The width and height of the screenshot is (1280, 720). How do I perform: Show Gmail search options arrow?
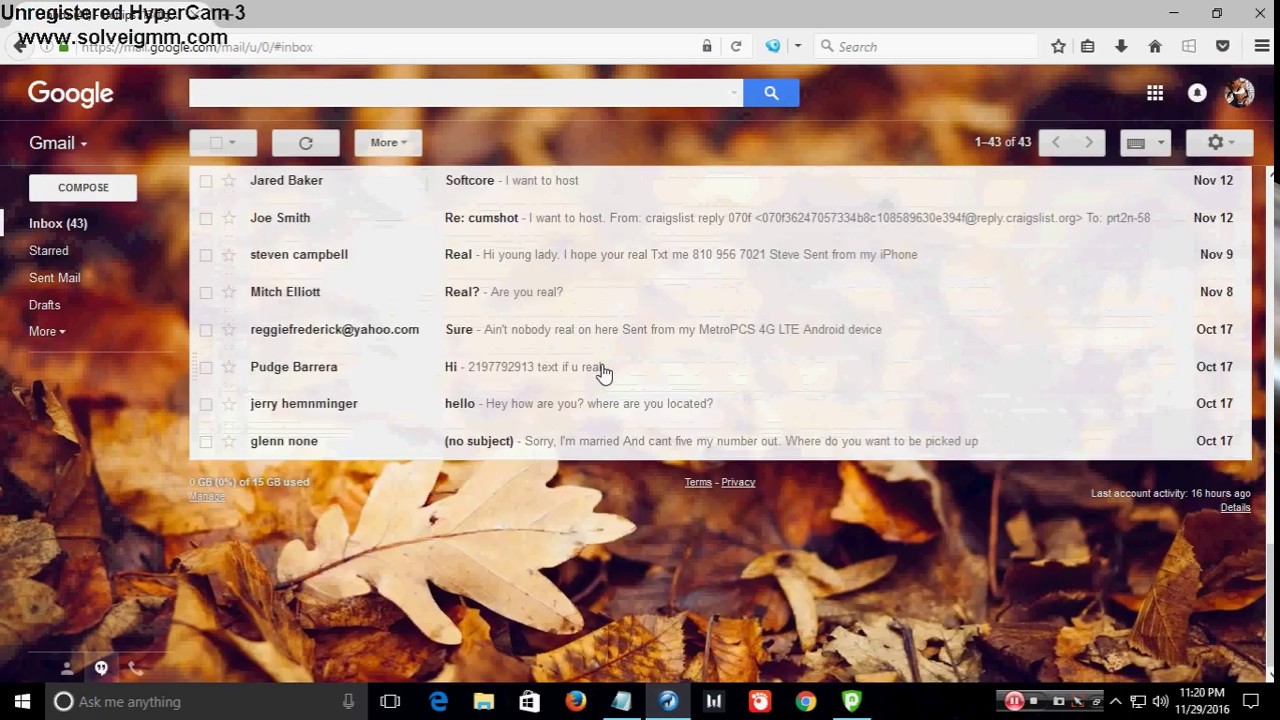[734, 93]
